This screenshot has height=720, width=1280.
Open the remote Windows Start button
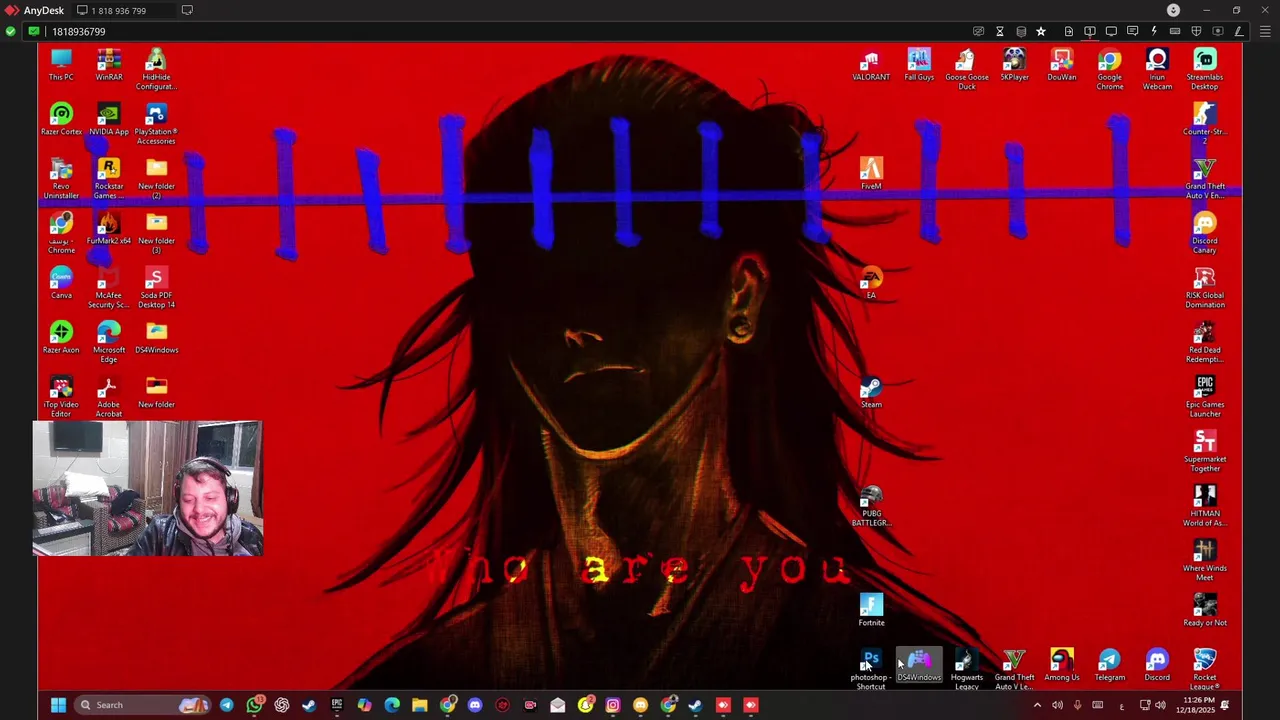pyautogui.click(x=58, y=705)
